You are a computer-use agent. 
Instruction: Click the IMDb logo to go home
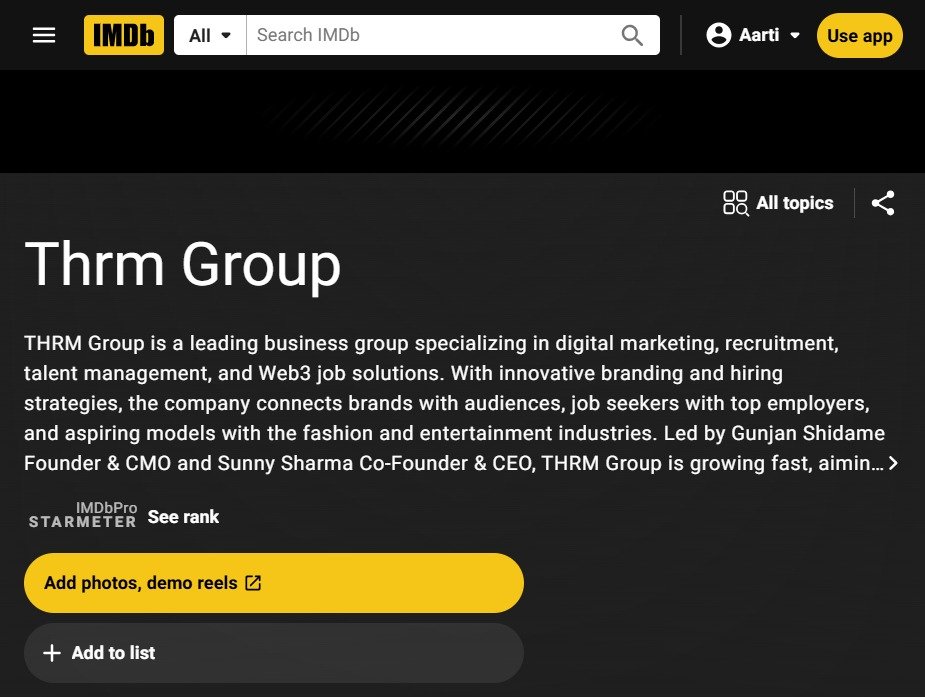point(123,34)
